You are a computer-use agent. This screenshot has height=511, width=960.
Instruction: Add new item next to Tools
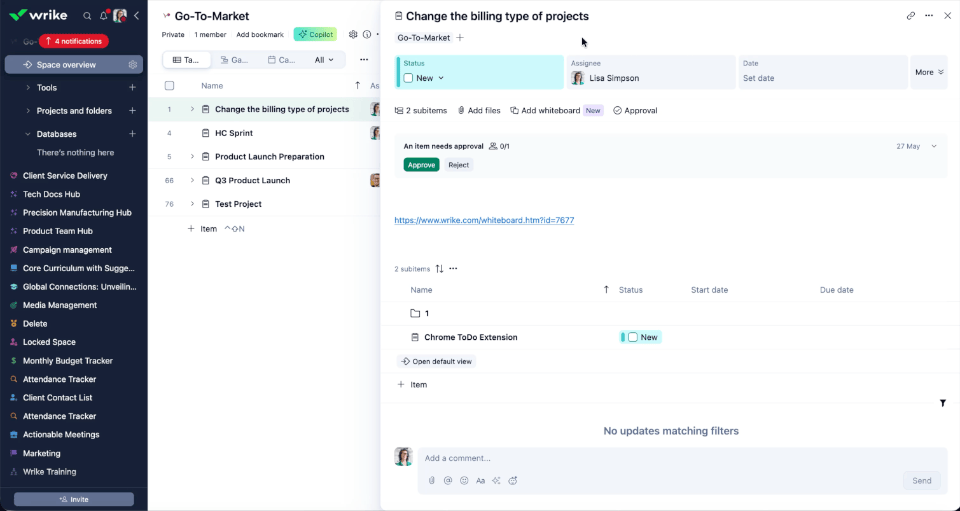tap(132, 88)
